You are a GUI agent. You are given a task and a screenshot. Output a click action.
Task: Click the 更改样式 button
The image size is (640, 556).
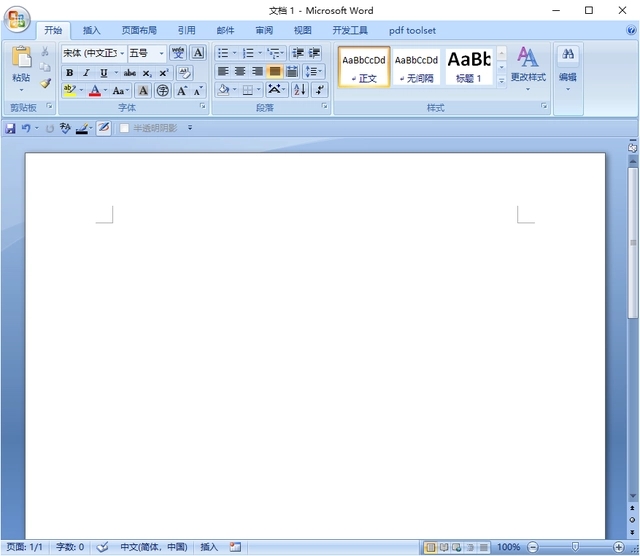pos(527,65)
